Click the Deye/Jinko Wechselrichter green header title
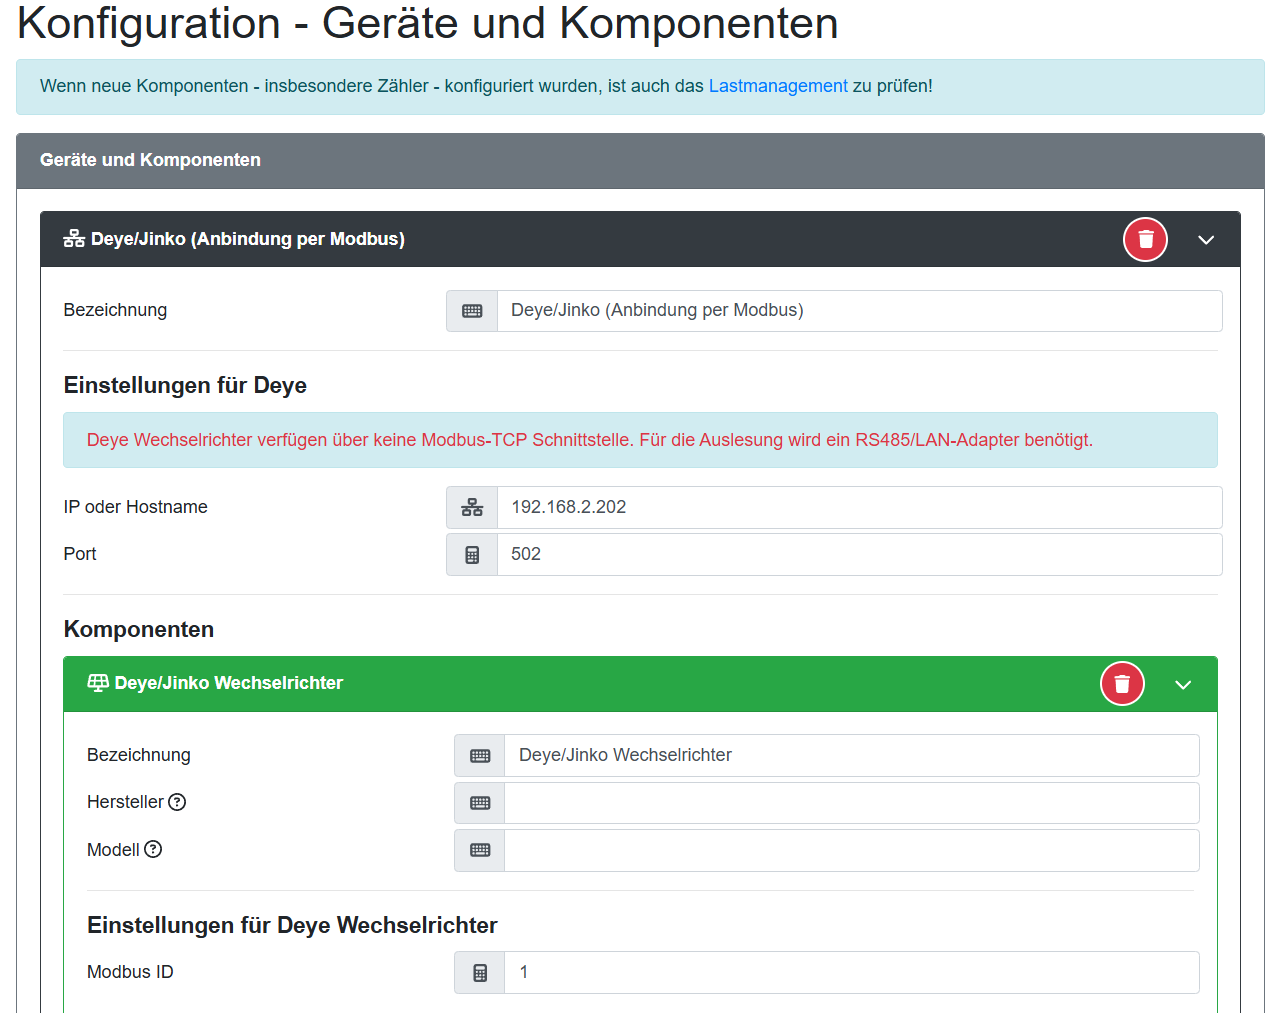This screenshot has width=1285, height=1013. (x=229, y=683)
